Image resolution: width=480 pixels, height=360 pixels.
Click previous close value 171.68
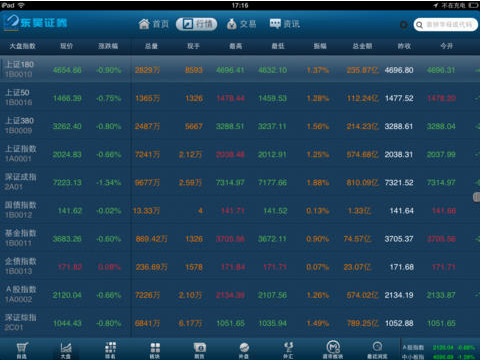402,267
